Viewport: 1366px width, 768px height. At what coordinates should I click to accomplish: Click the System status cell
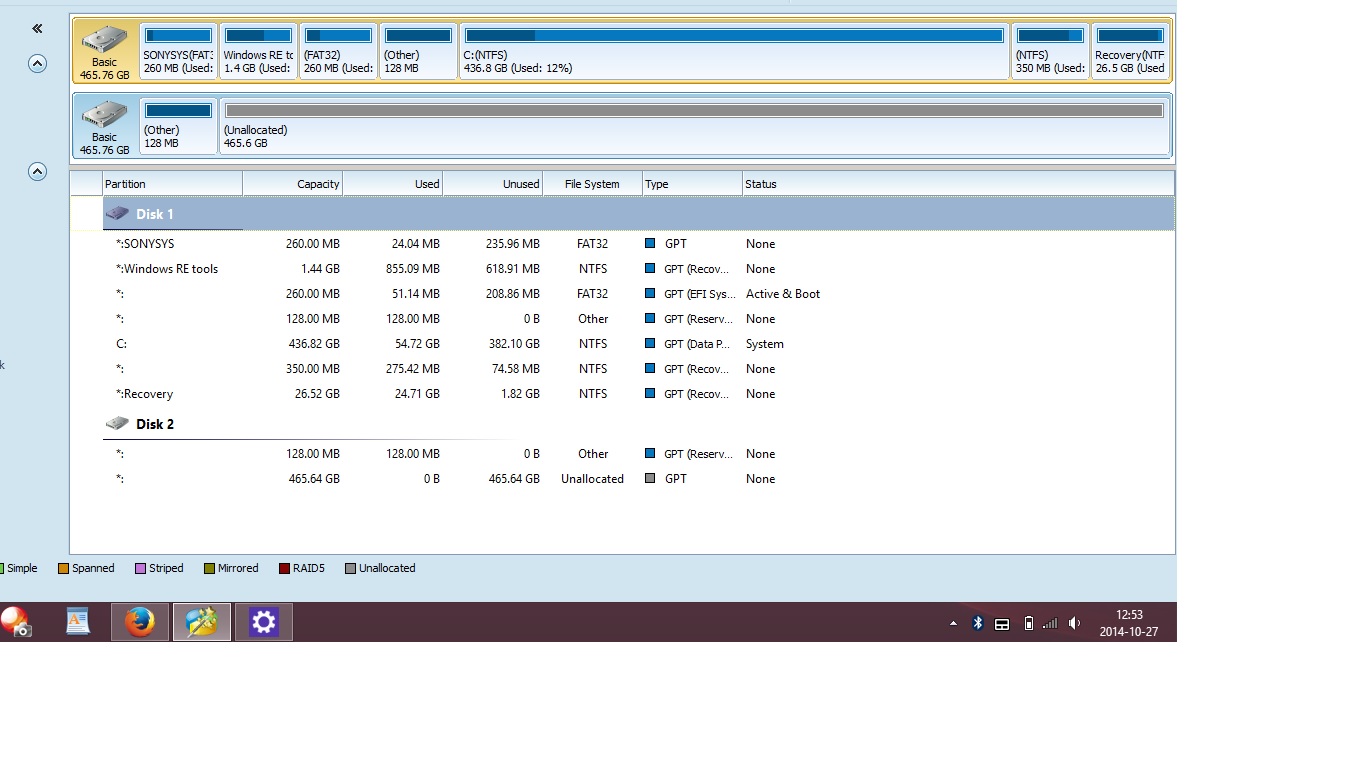(x=765, y=344)
